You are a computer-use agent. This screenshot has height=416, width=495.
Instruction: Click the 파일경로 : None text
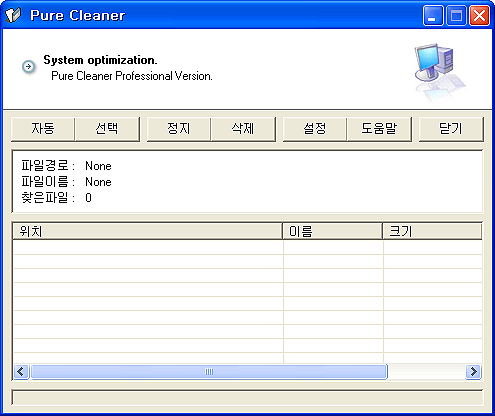click(x=66, y=166)
